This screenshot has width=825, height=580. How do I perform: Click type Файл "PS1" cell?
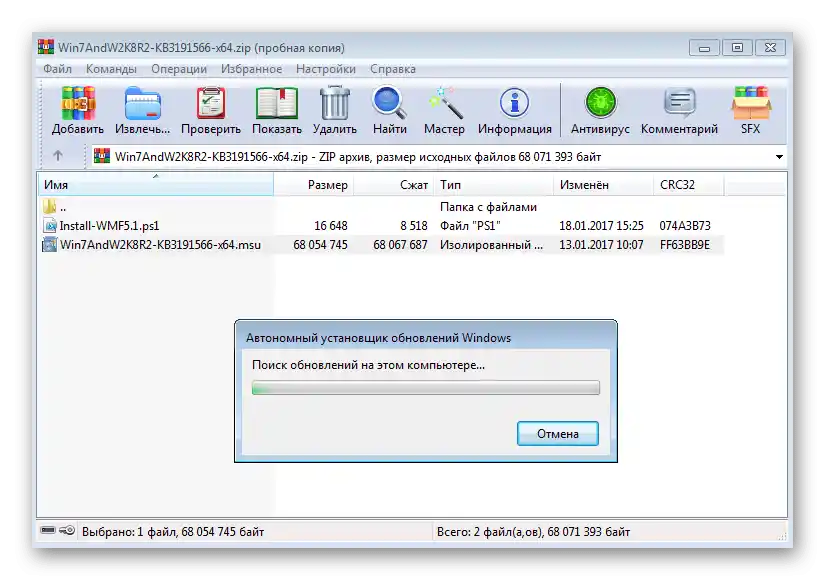pos(470,226)
